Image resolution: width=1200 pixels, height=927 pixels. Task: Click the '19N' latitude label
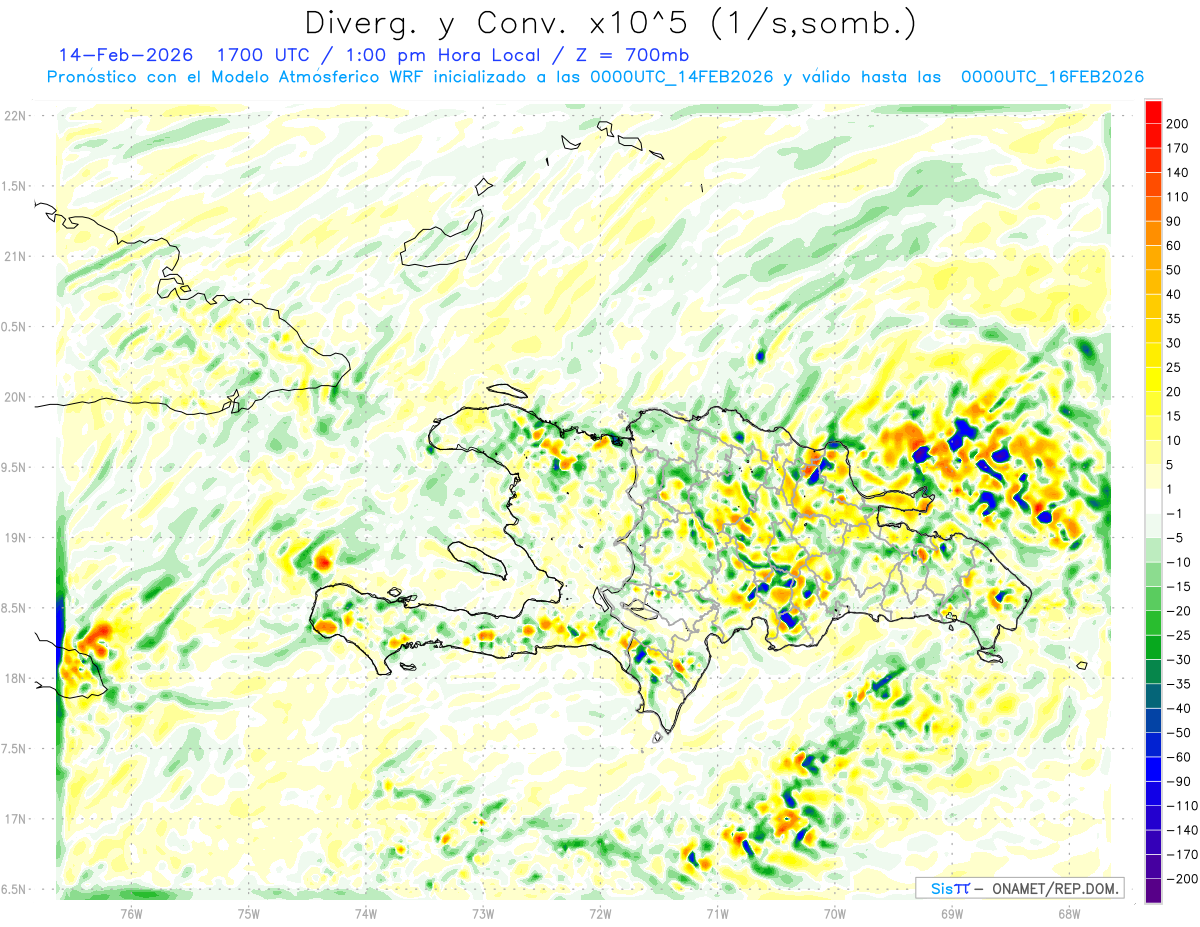(15, 538)
